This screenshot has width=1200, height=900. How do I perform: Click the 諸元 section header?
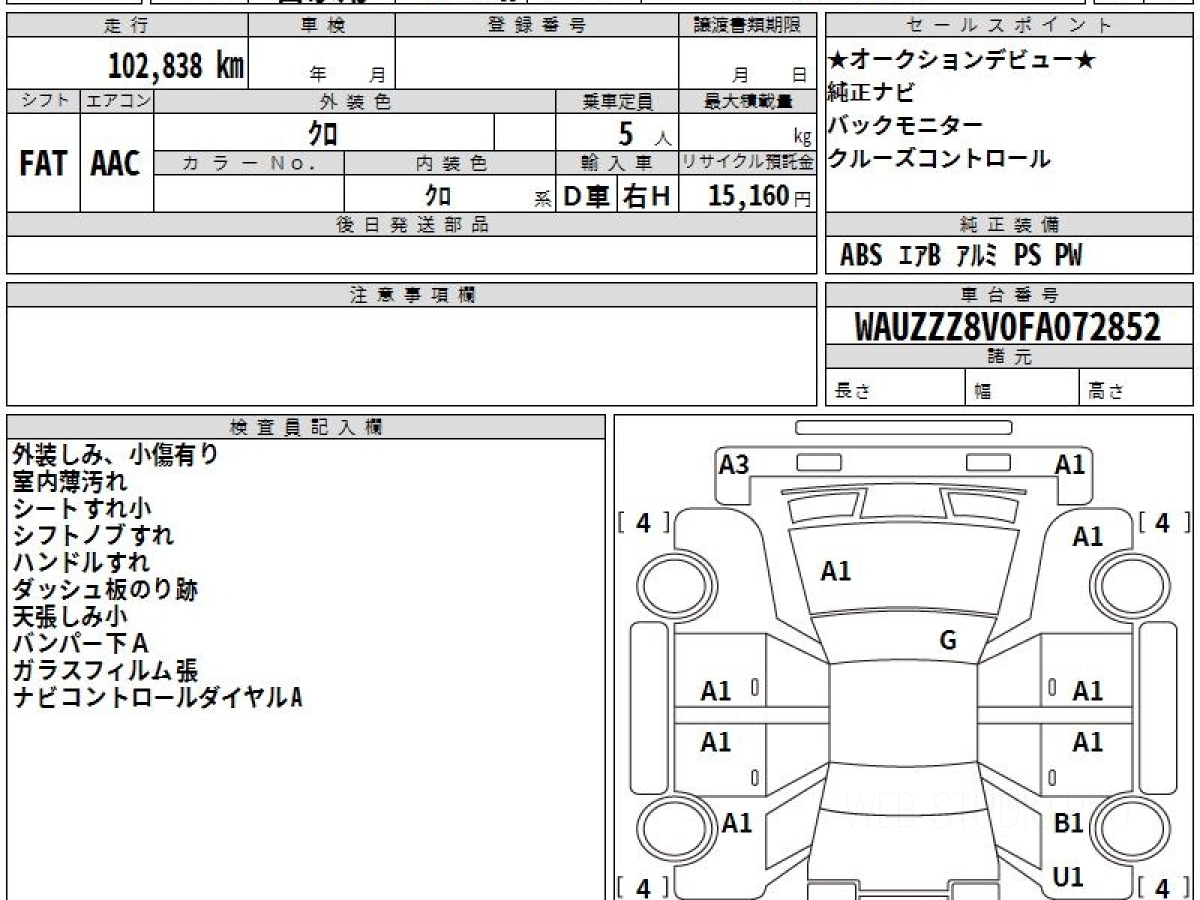click(1009, 357)
